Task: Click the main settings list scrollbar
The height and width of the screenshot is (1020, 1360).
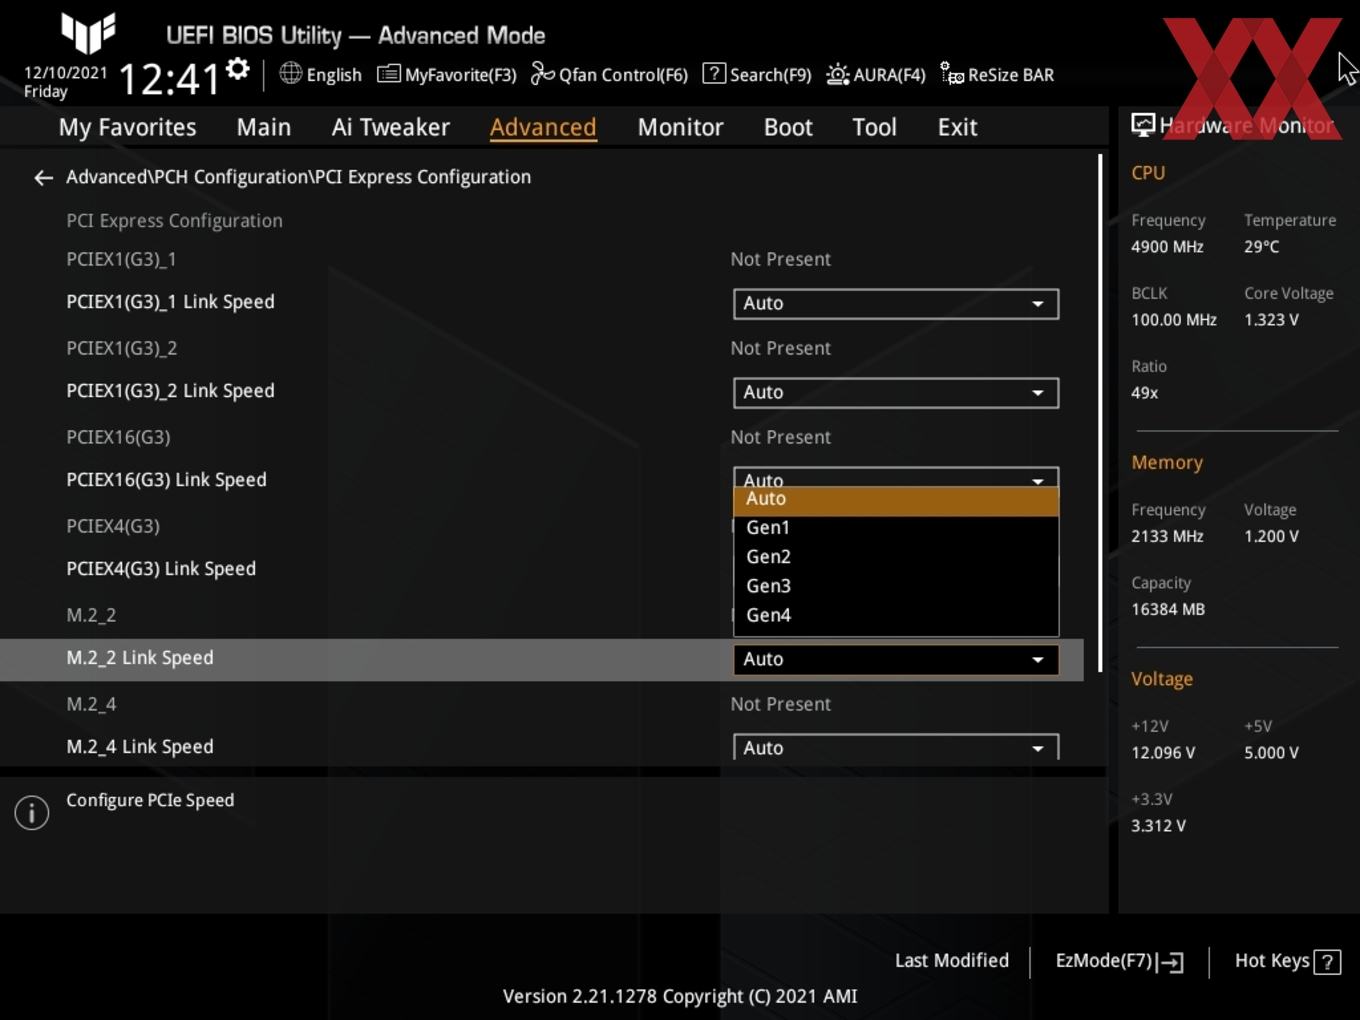Action: pyautogui.click(x=1100, y=412)
